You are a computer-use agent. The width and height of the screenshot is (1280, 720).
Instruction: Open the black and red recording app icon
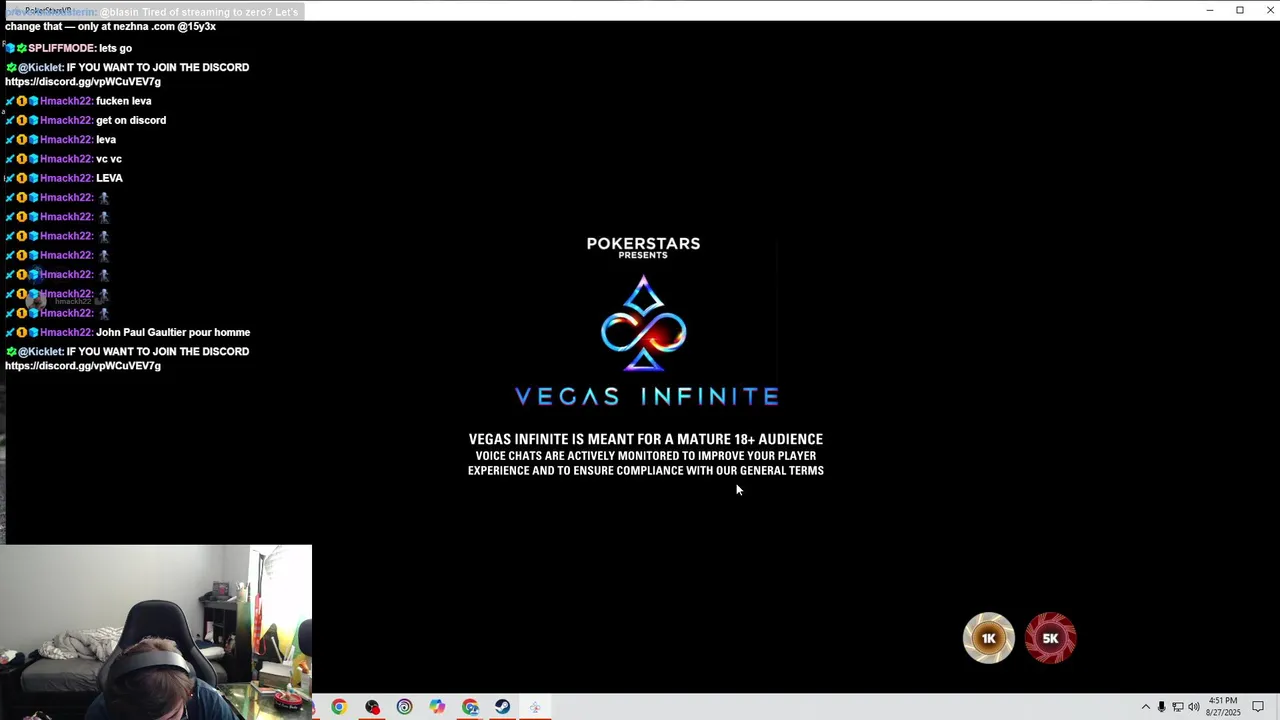[372, 707]
